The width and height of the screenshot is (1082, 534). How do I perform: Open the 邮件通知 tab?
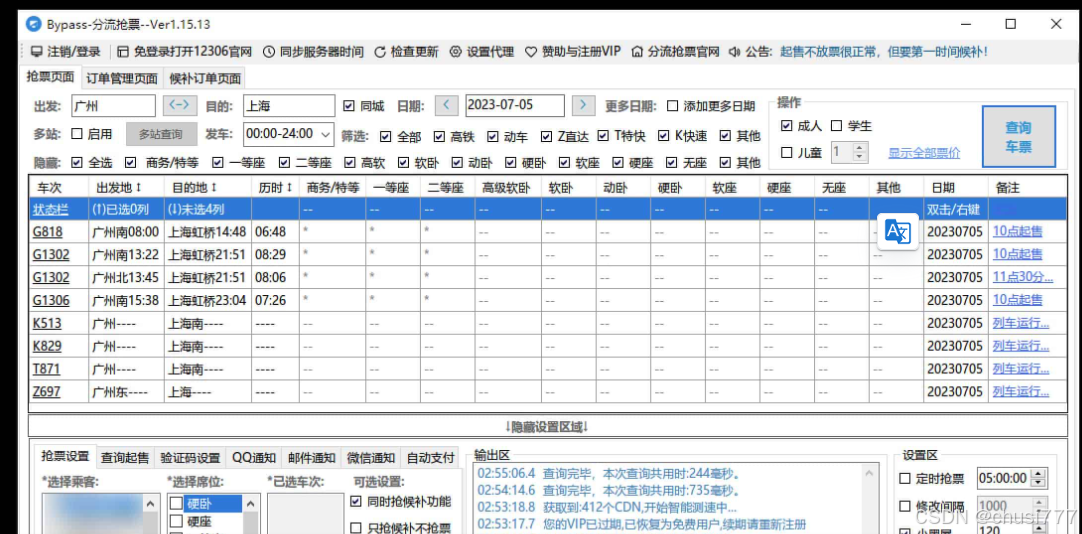tap(311, 457)
